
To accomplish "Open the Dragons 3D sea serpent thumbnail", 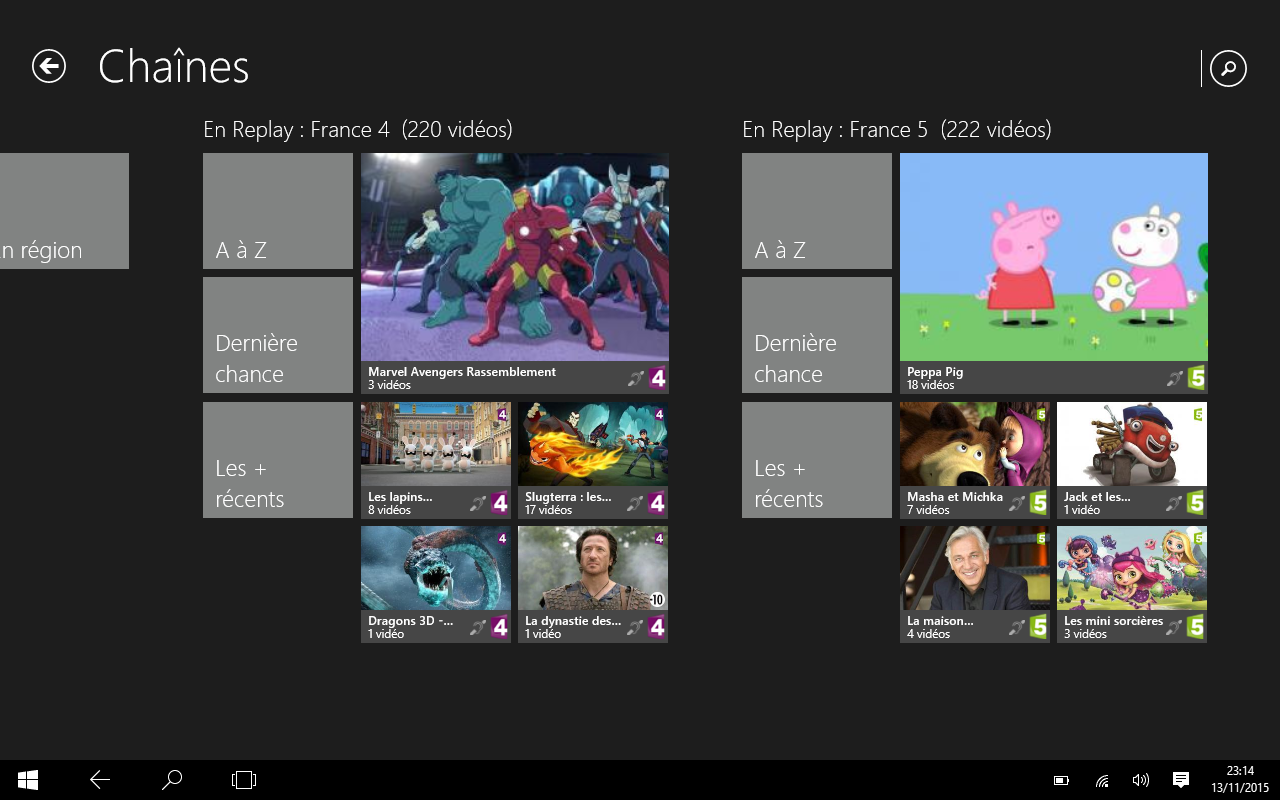I will click(x=436, y=569).
